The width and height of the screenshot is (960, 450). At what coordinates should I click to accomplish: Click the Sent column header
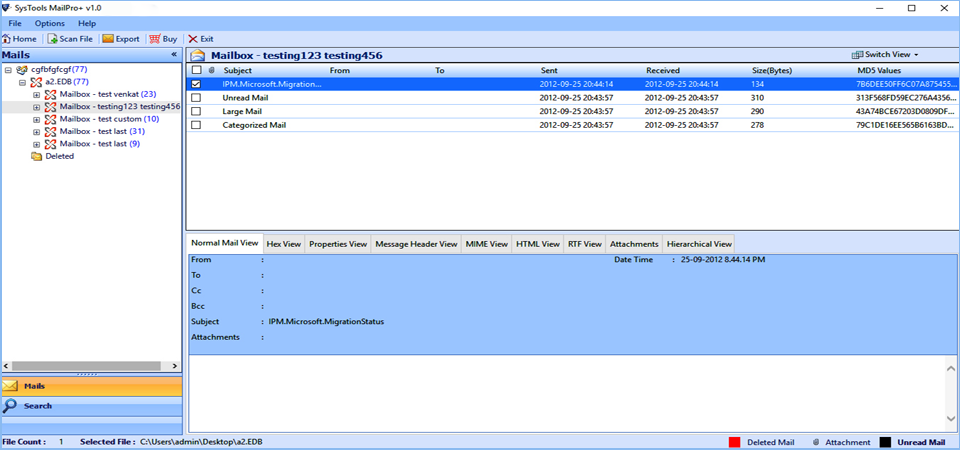(549, 70)
